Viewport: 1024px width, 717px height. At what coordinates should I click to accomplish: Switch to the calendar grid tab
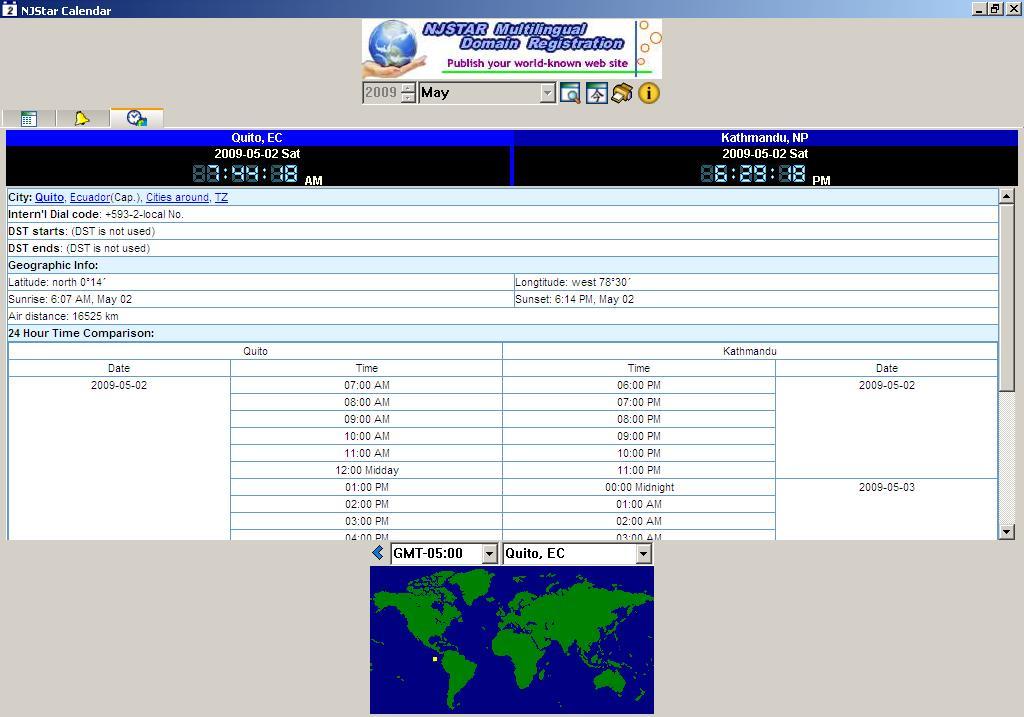coord(29,119)
